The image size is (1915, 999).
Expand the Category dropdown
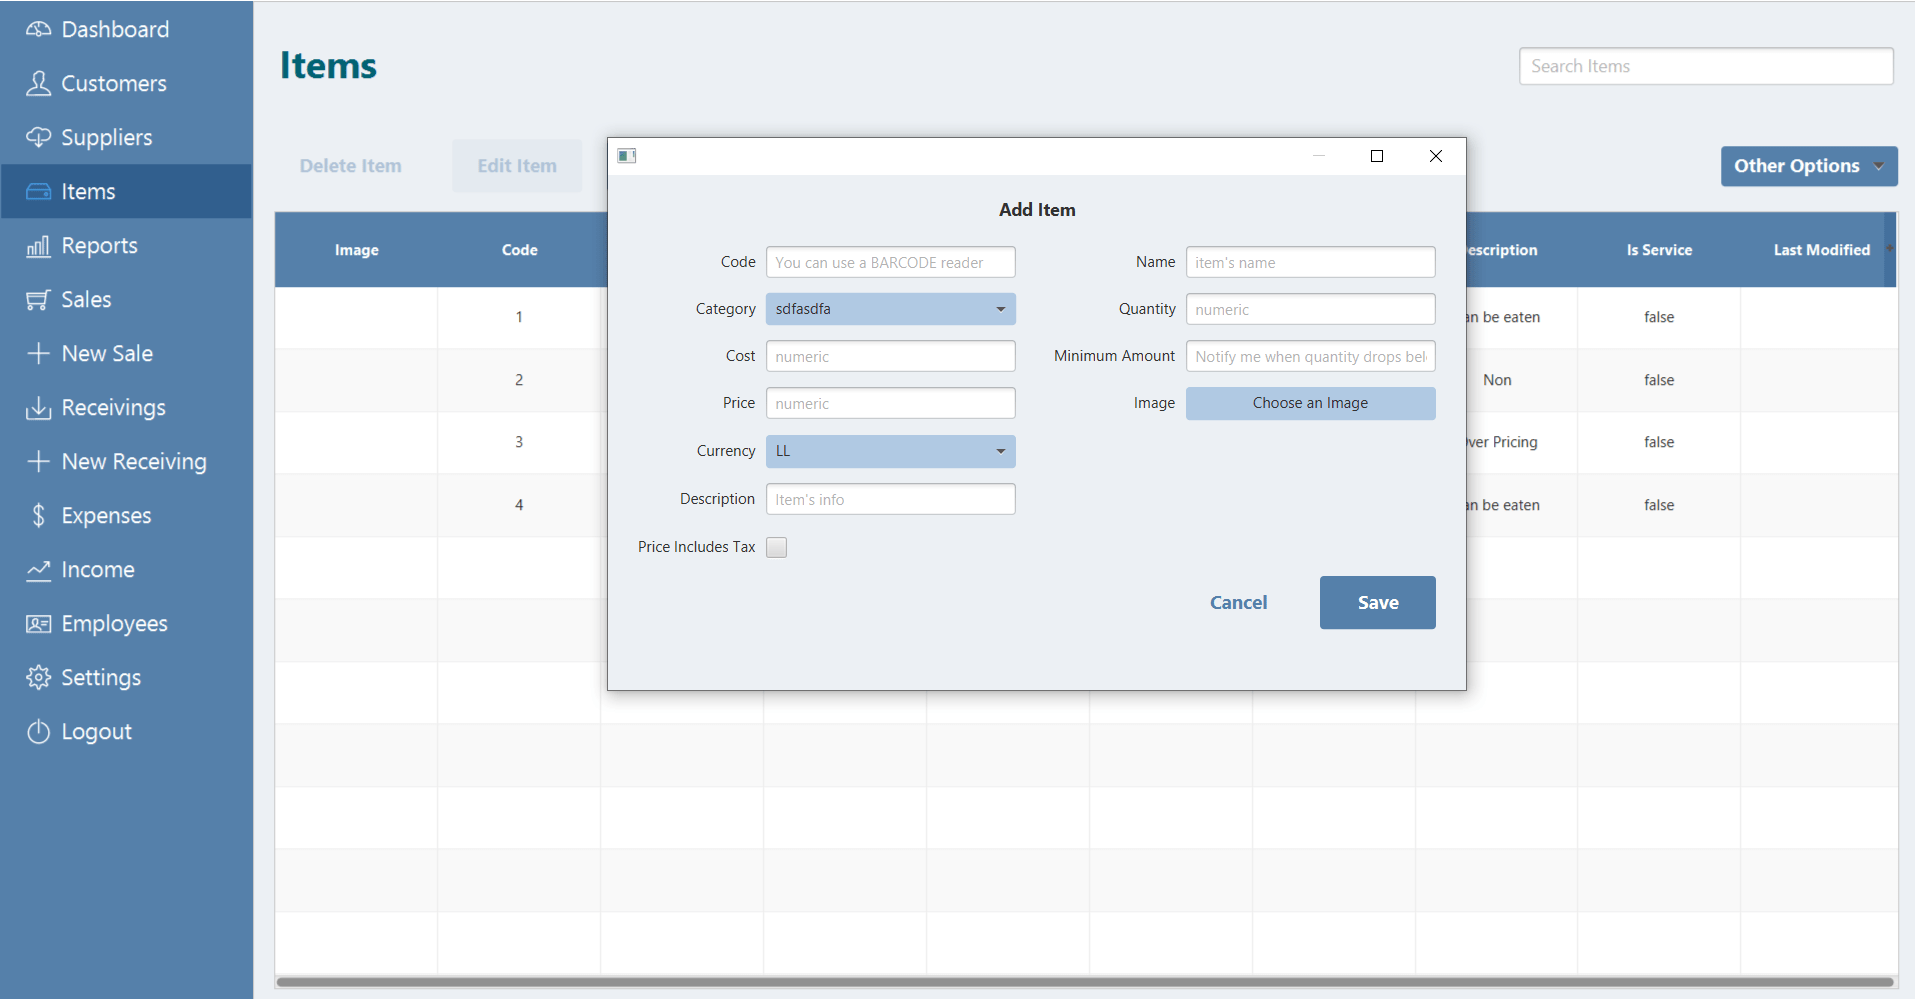click(890, 309)
